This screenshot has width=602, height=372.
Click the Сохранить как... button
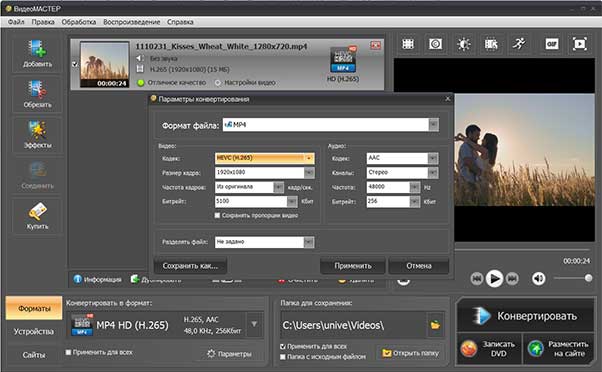190,266
